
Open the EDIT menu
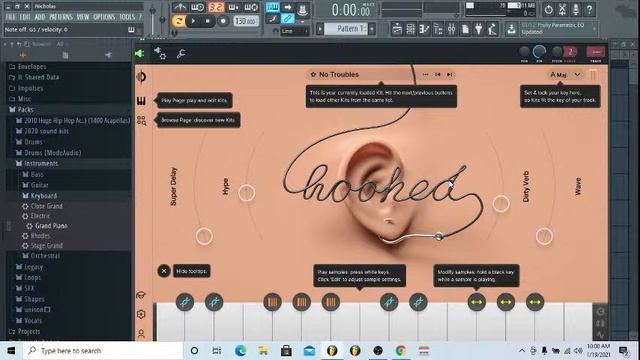pyautogui.click(x=25, y=17)
